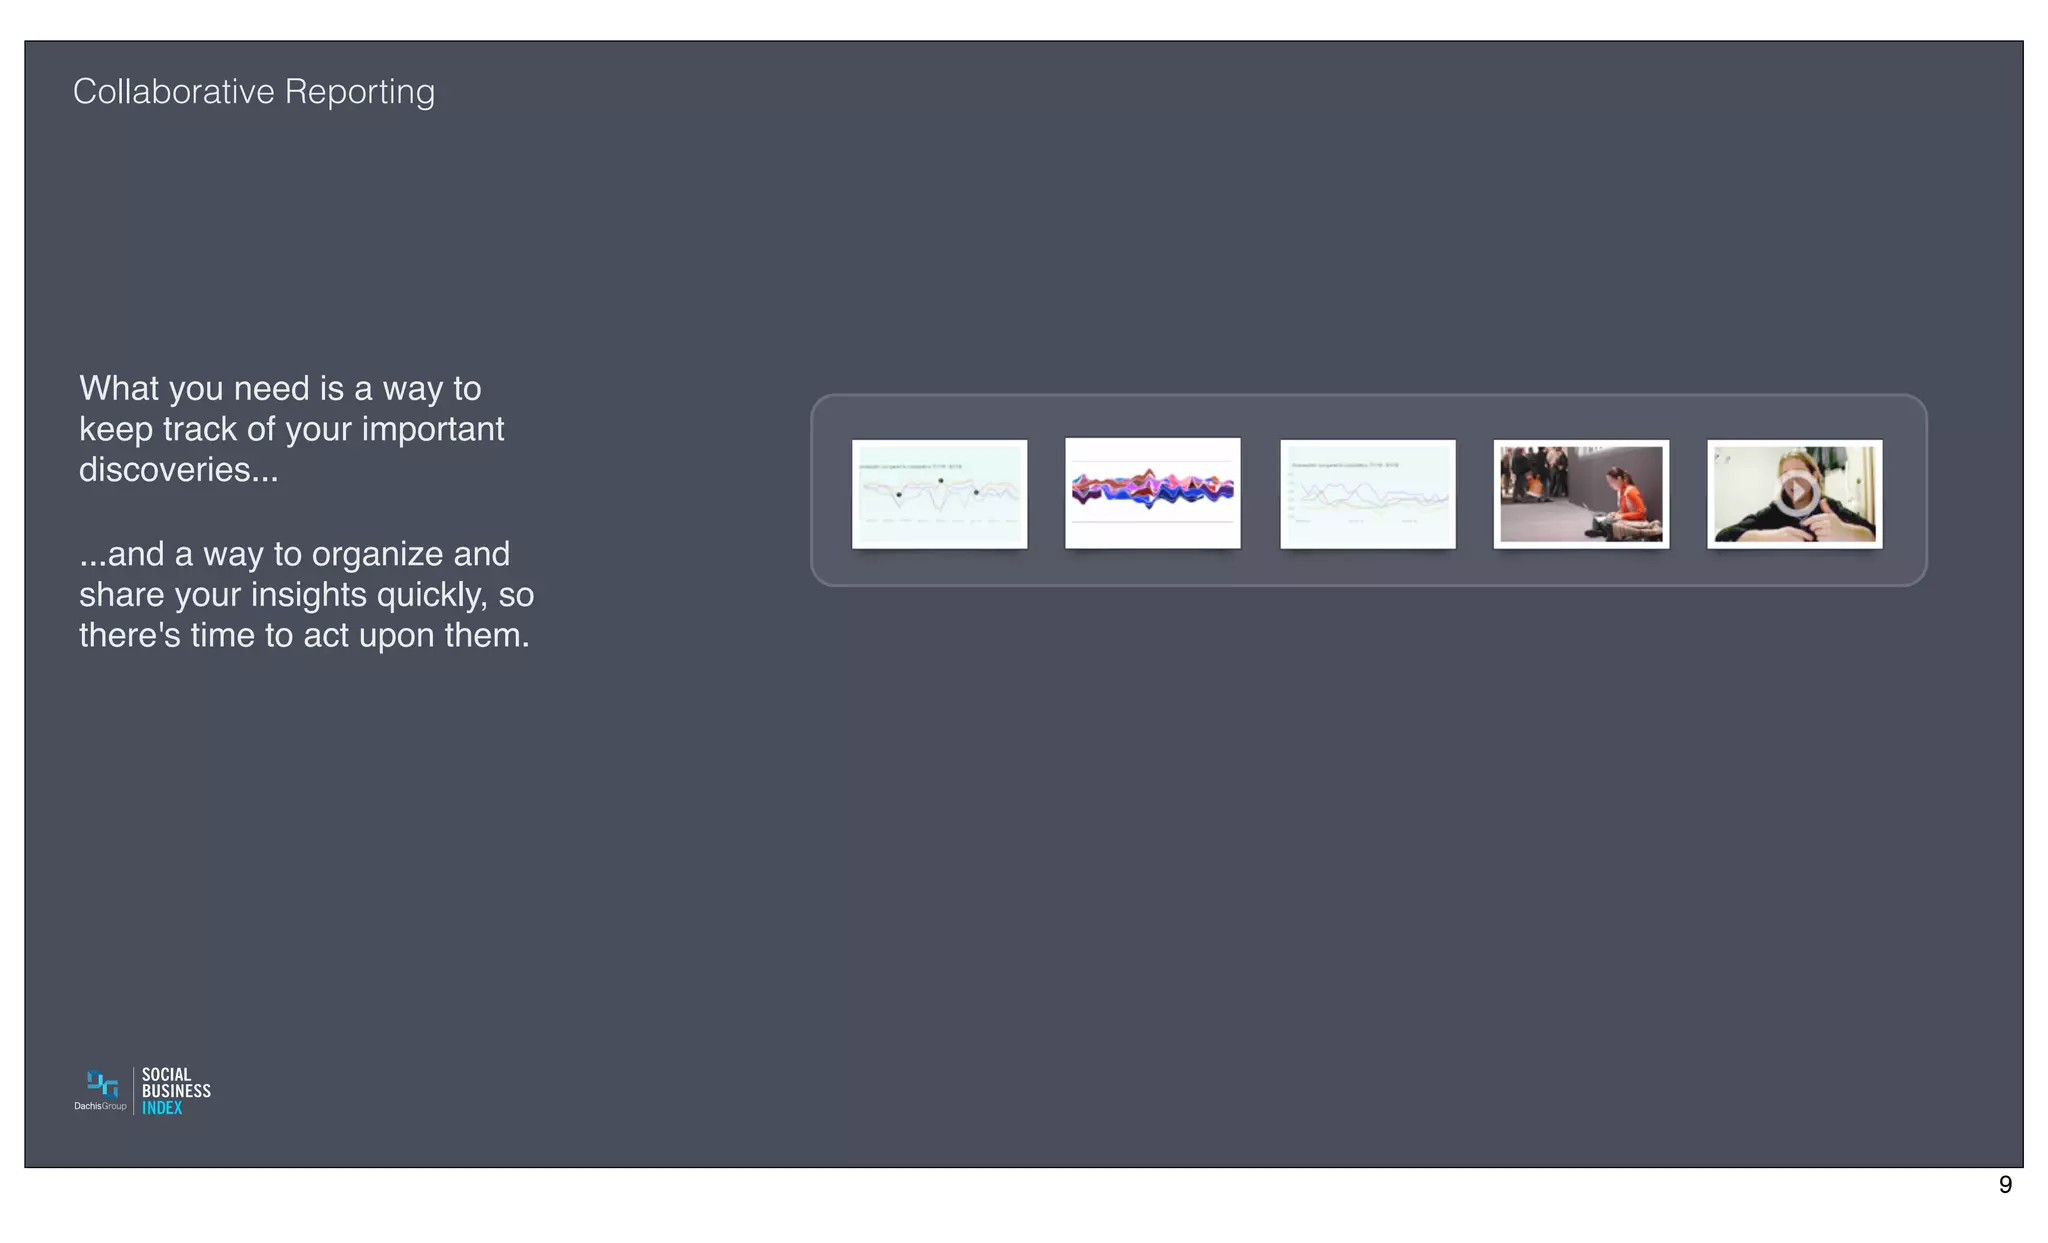Click the slide page number 9
Image resolution: width=2048 pixels, height=1243 pixels.
(x=2005, y=1184)
